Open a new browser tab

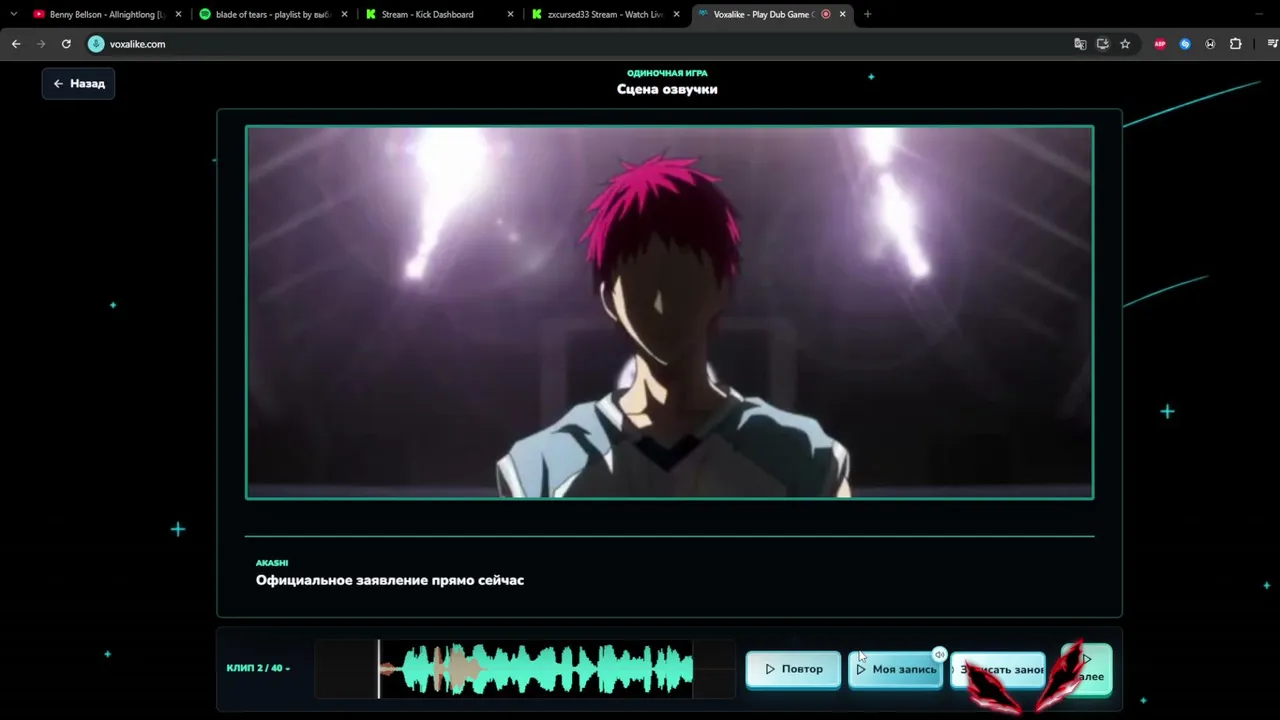(x=867, y=14)
